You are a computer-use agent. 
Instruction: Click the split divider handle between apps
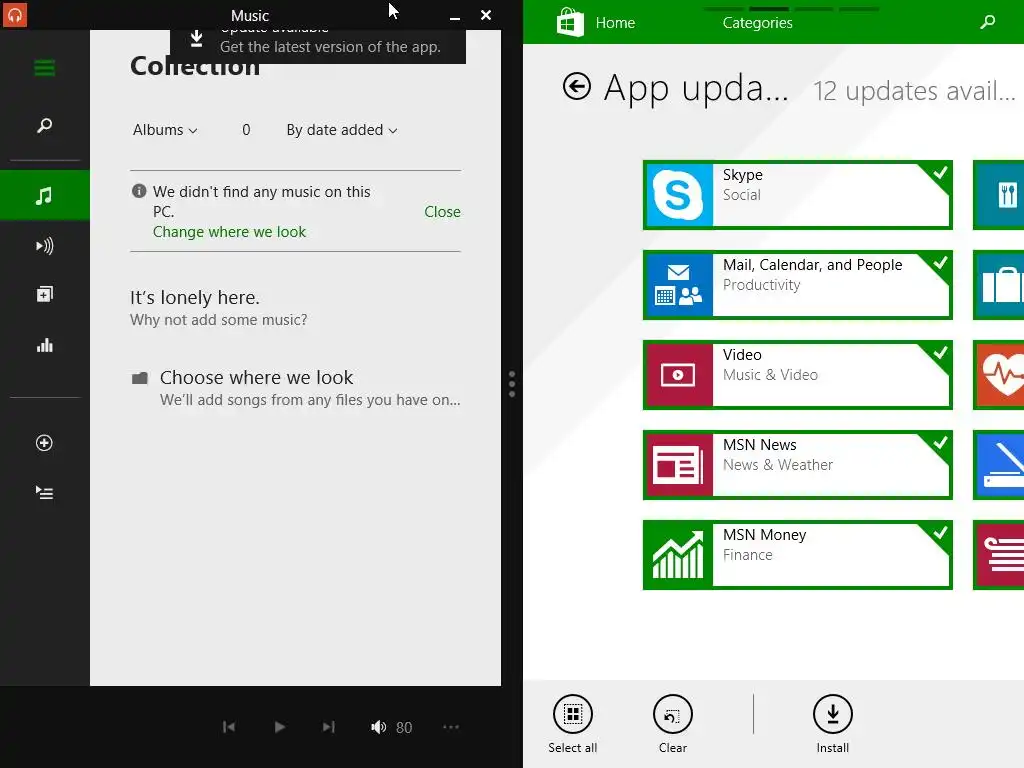pyautogui.click(x=512, y=384)
